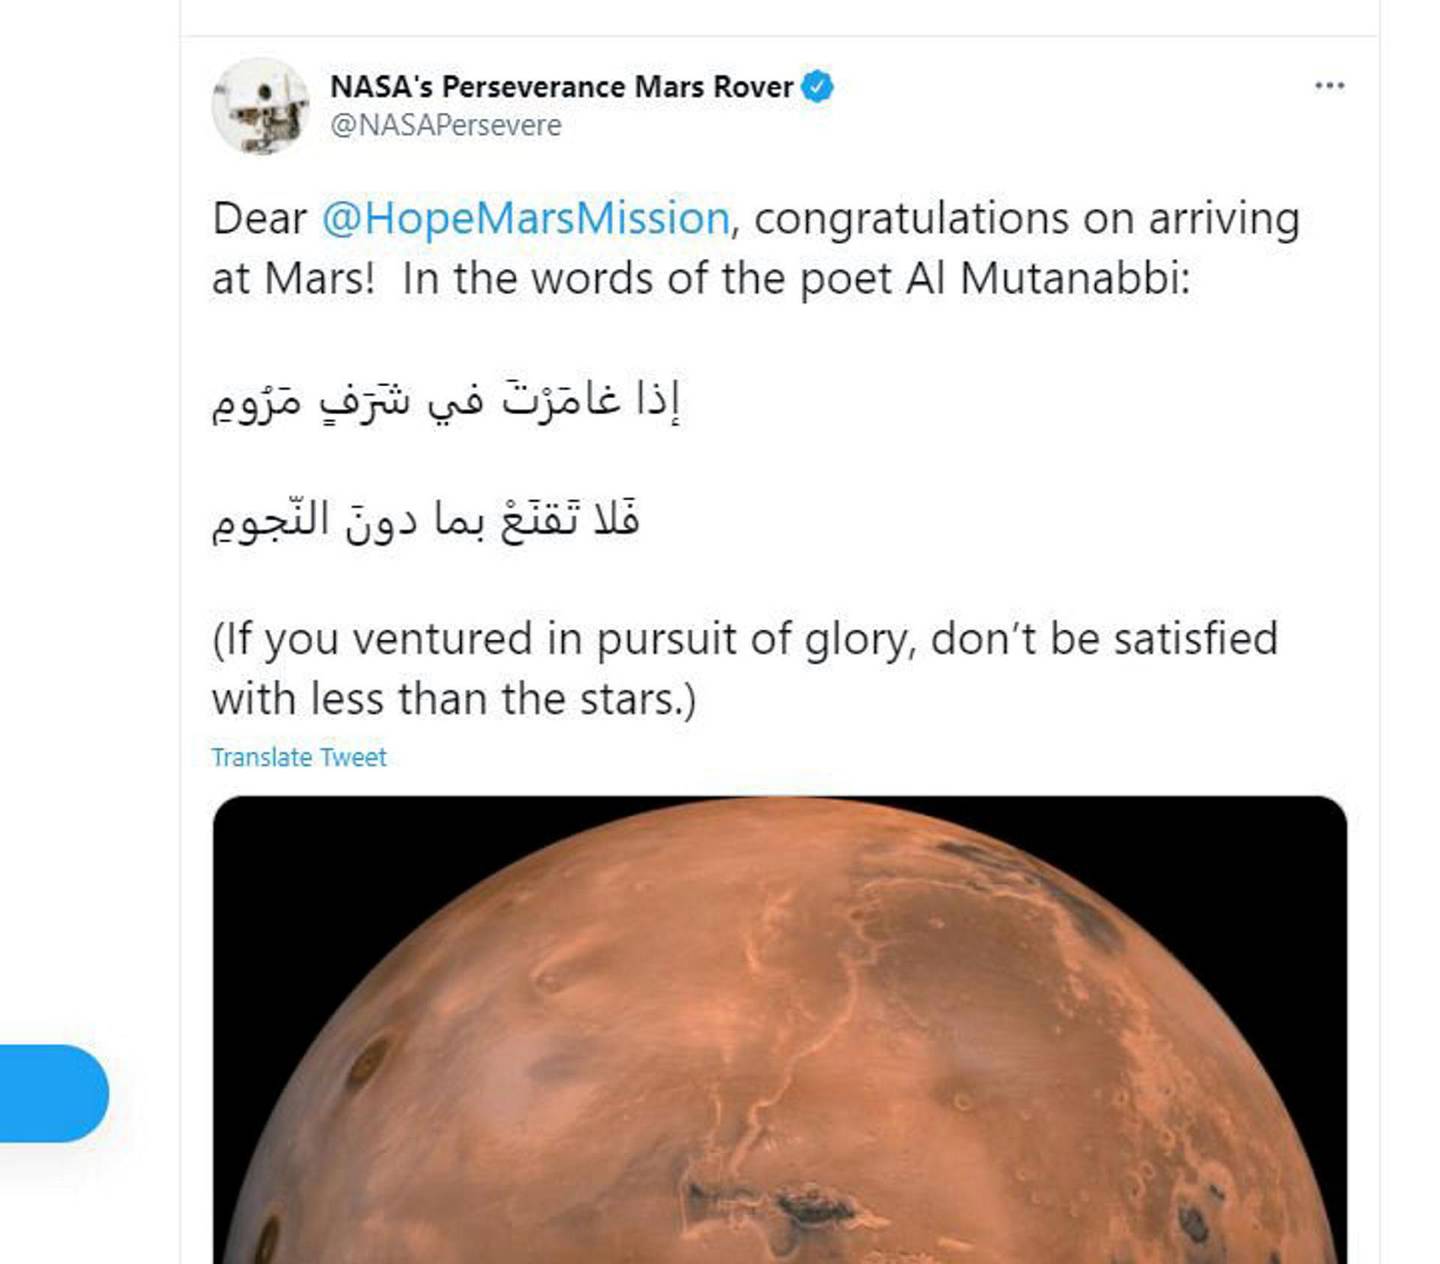Click the word 'poet' in the tweet

pyautogui.click(x=845, y=280)
